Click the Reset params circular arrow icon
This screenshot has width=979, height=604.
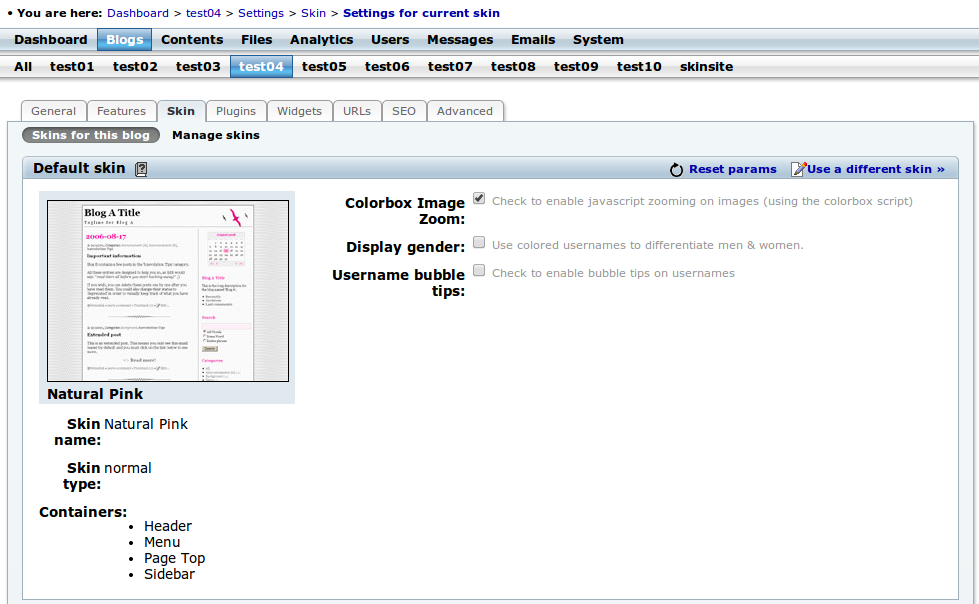click(676, 170)
